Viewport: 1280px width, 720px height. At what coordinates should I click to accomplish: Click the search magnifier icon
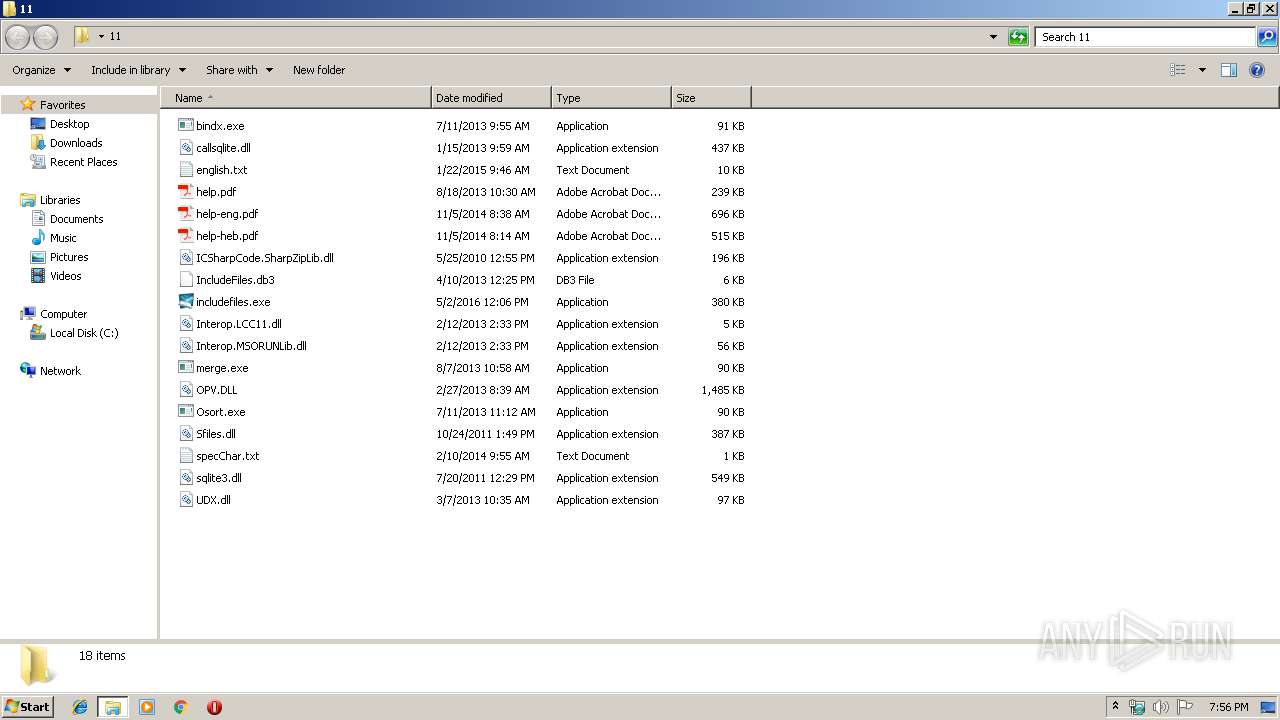(x=1267, y=37)
